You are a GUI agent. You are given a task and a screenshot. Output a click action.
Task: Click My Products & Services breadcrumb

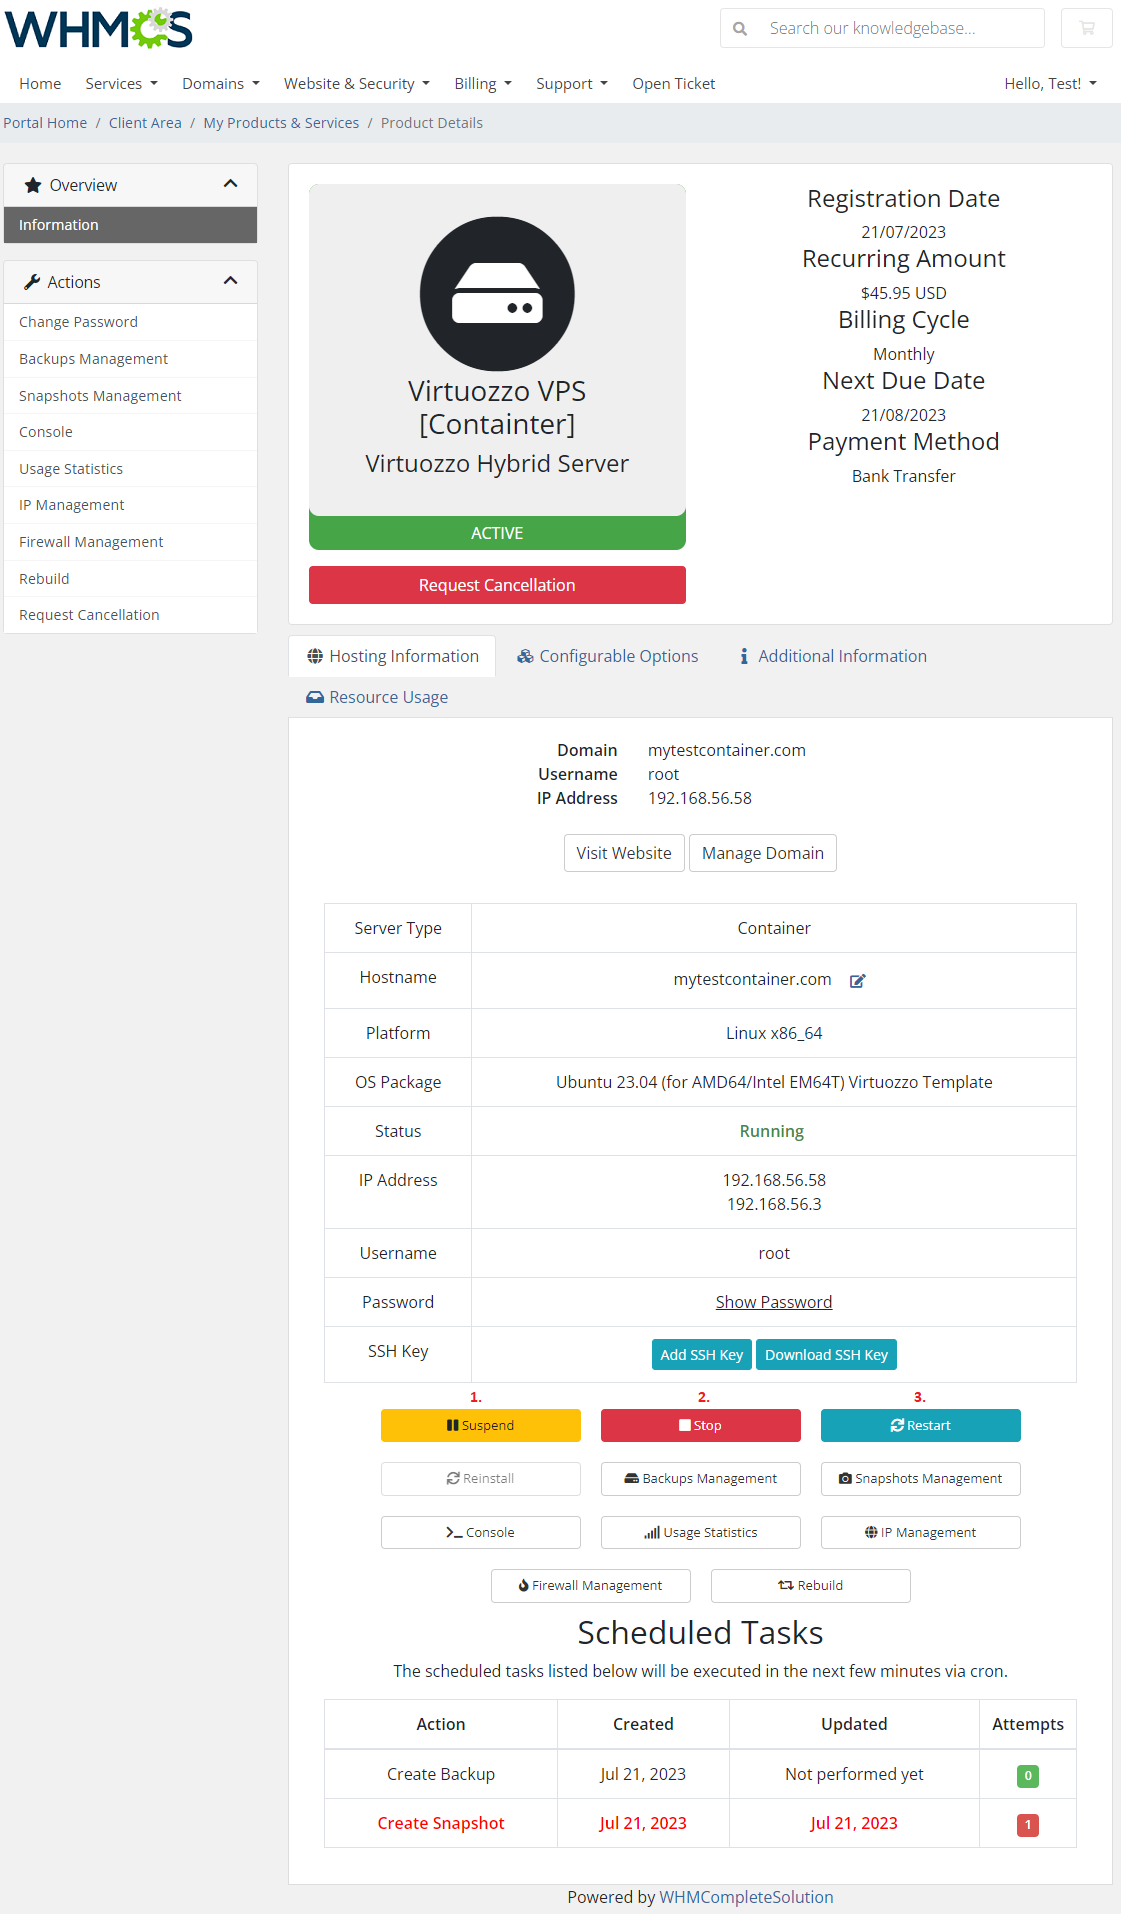(x=281, y=123)
